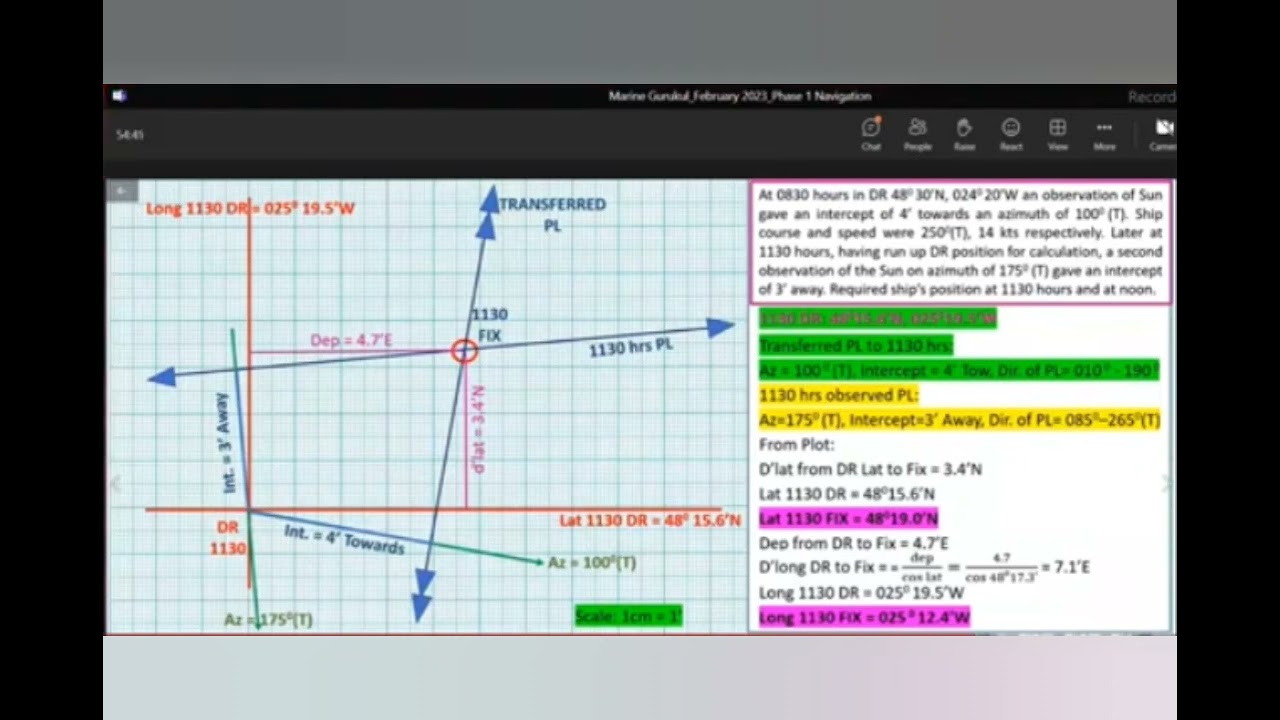Viewport: 1280px width, 720px height.
Task: Click the red fix circle marker
Action: pos(464,350)
